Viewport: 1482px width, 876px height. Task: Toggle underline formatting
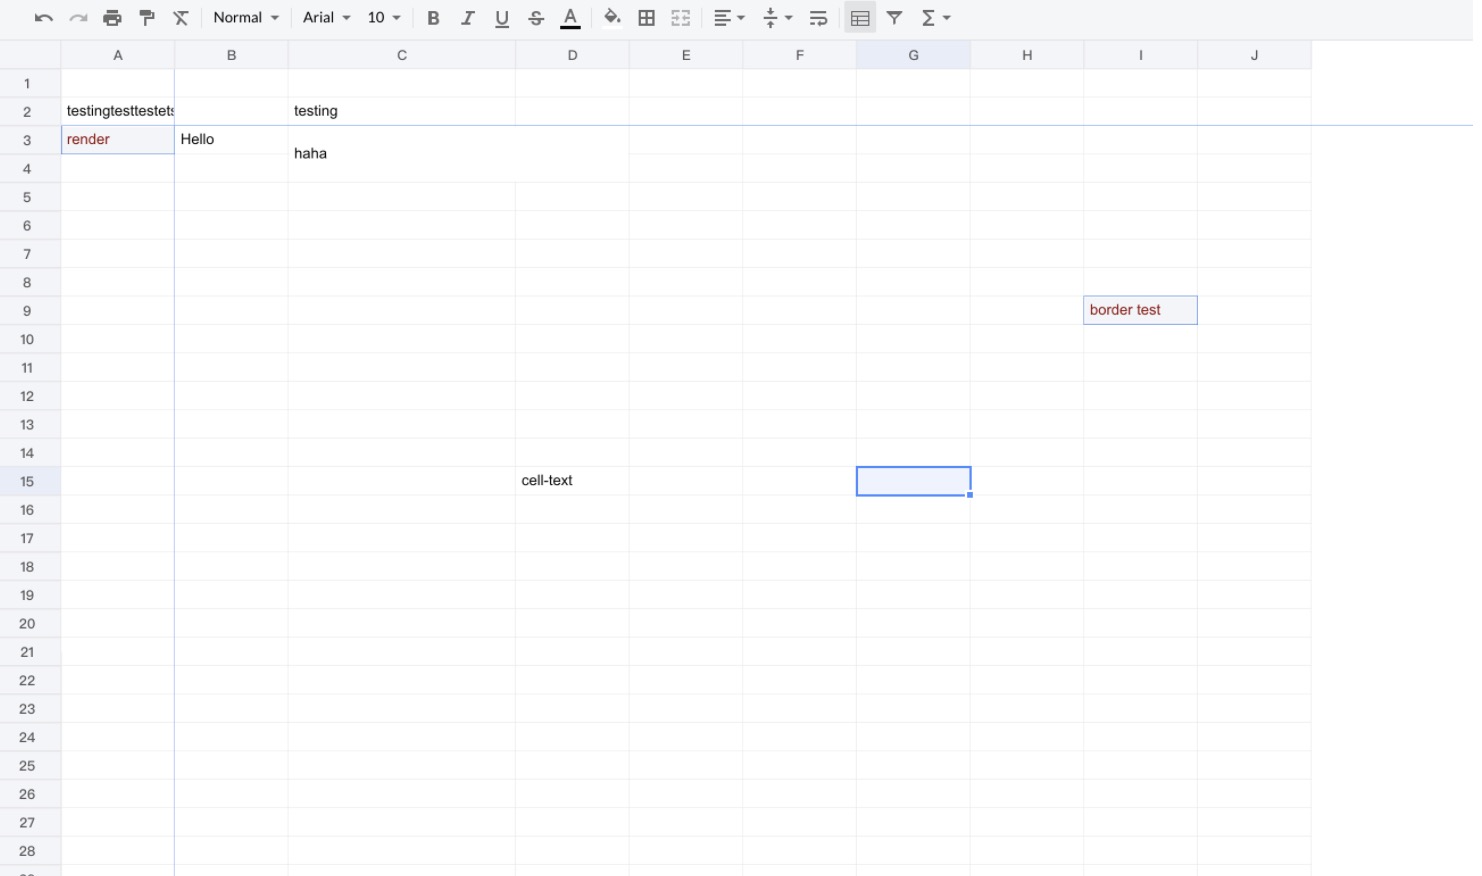(502, 18)
